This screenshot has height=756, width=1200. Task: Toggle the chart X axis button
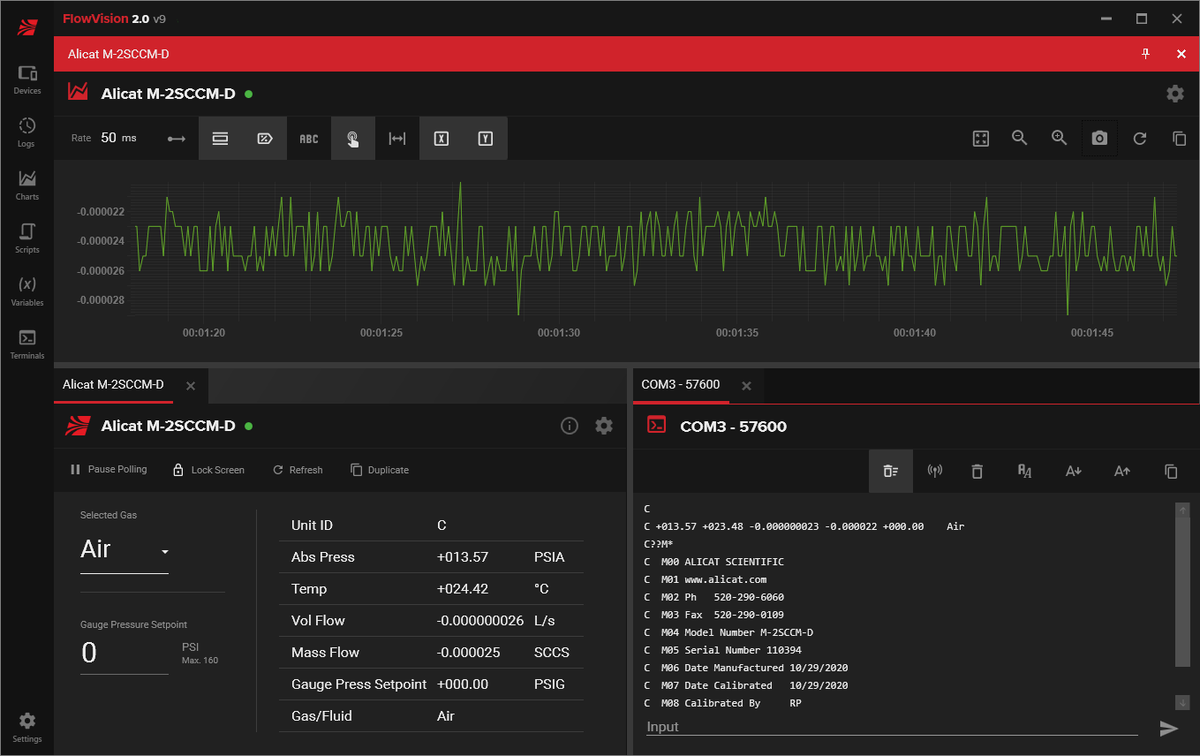[x=441, y=139]
